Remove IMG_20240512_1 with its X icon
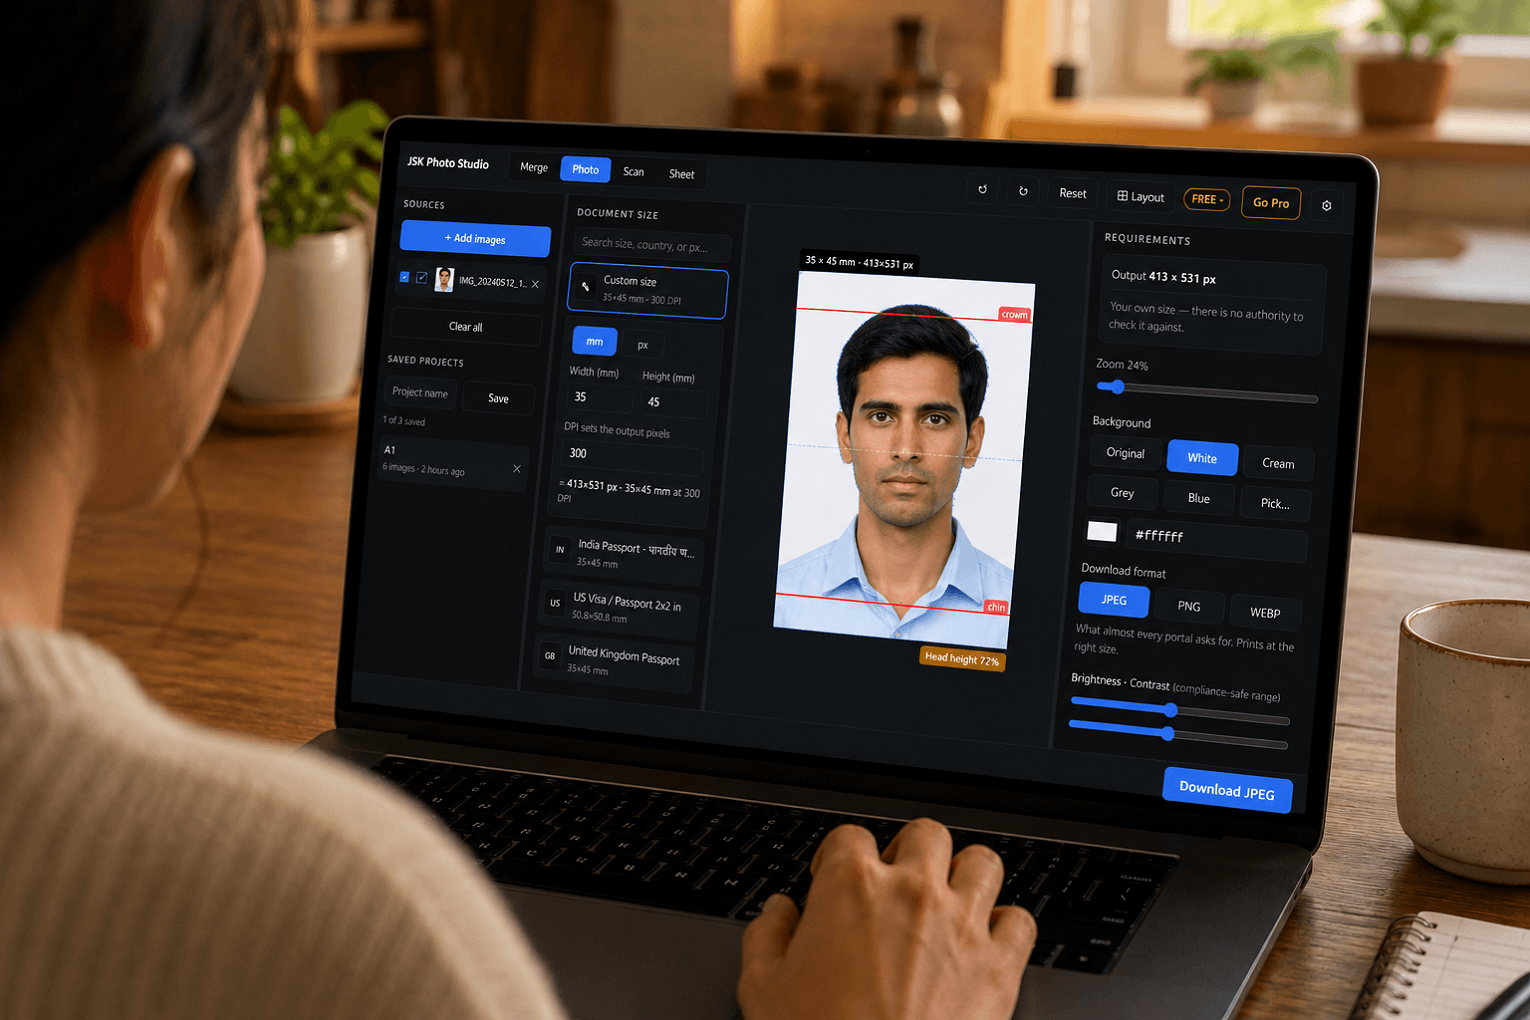 click(x=536, y=284)
